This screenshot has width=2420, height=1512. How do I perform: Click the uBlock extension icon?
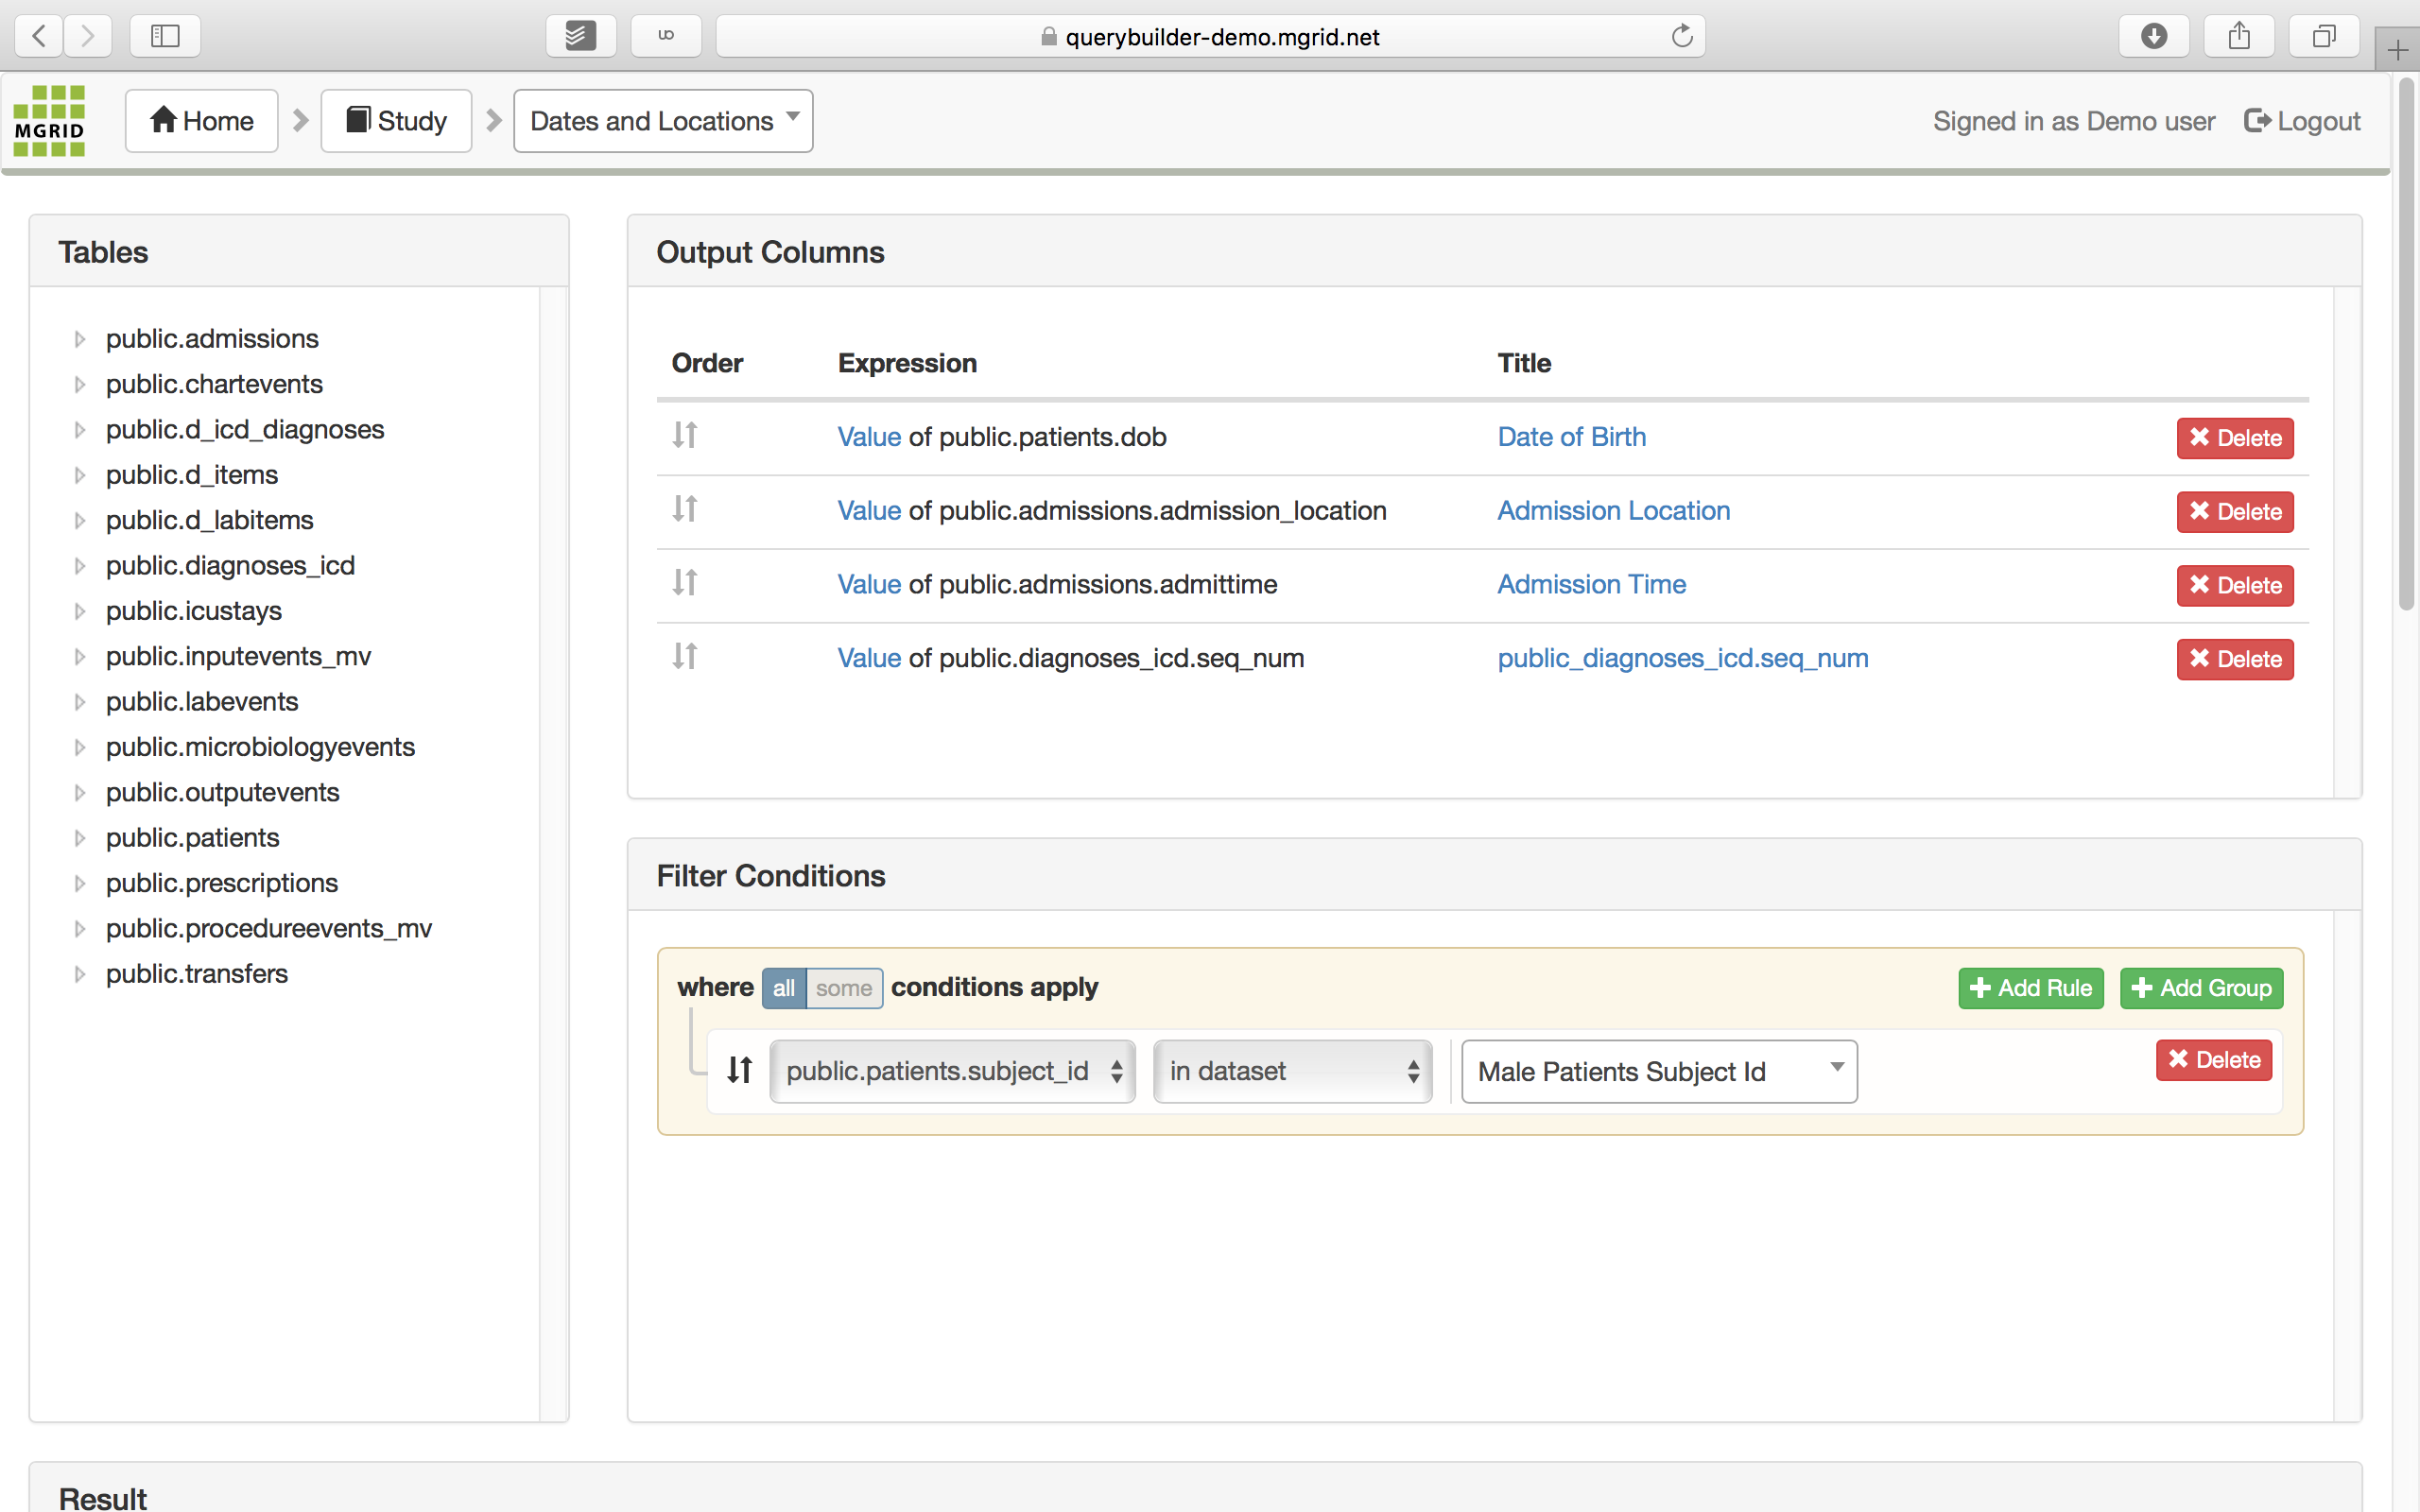[x=666, y=36]
